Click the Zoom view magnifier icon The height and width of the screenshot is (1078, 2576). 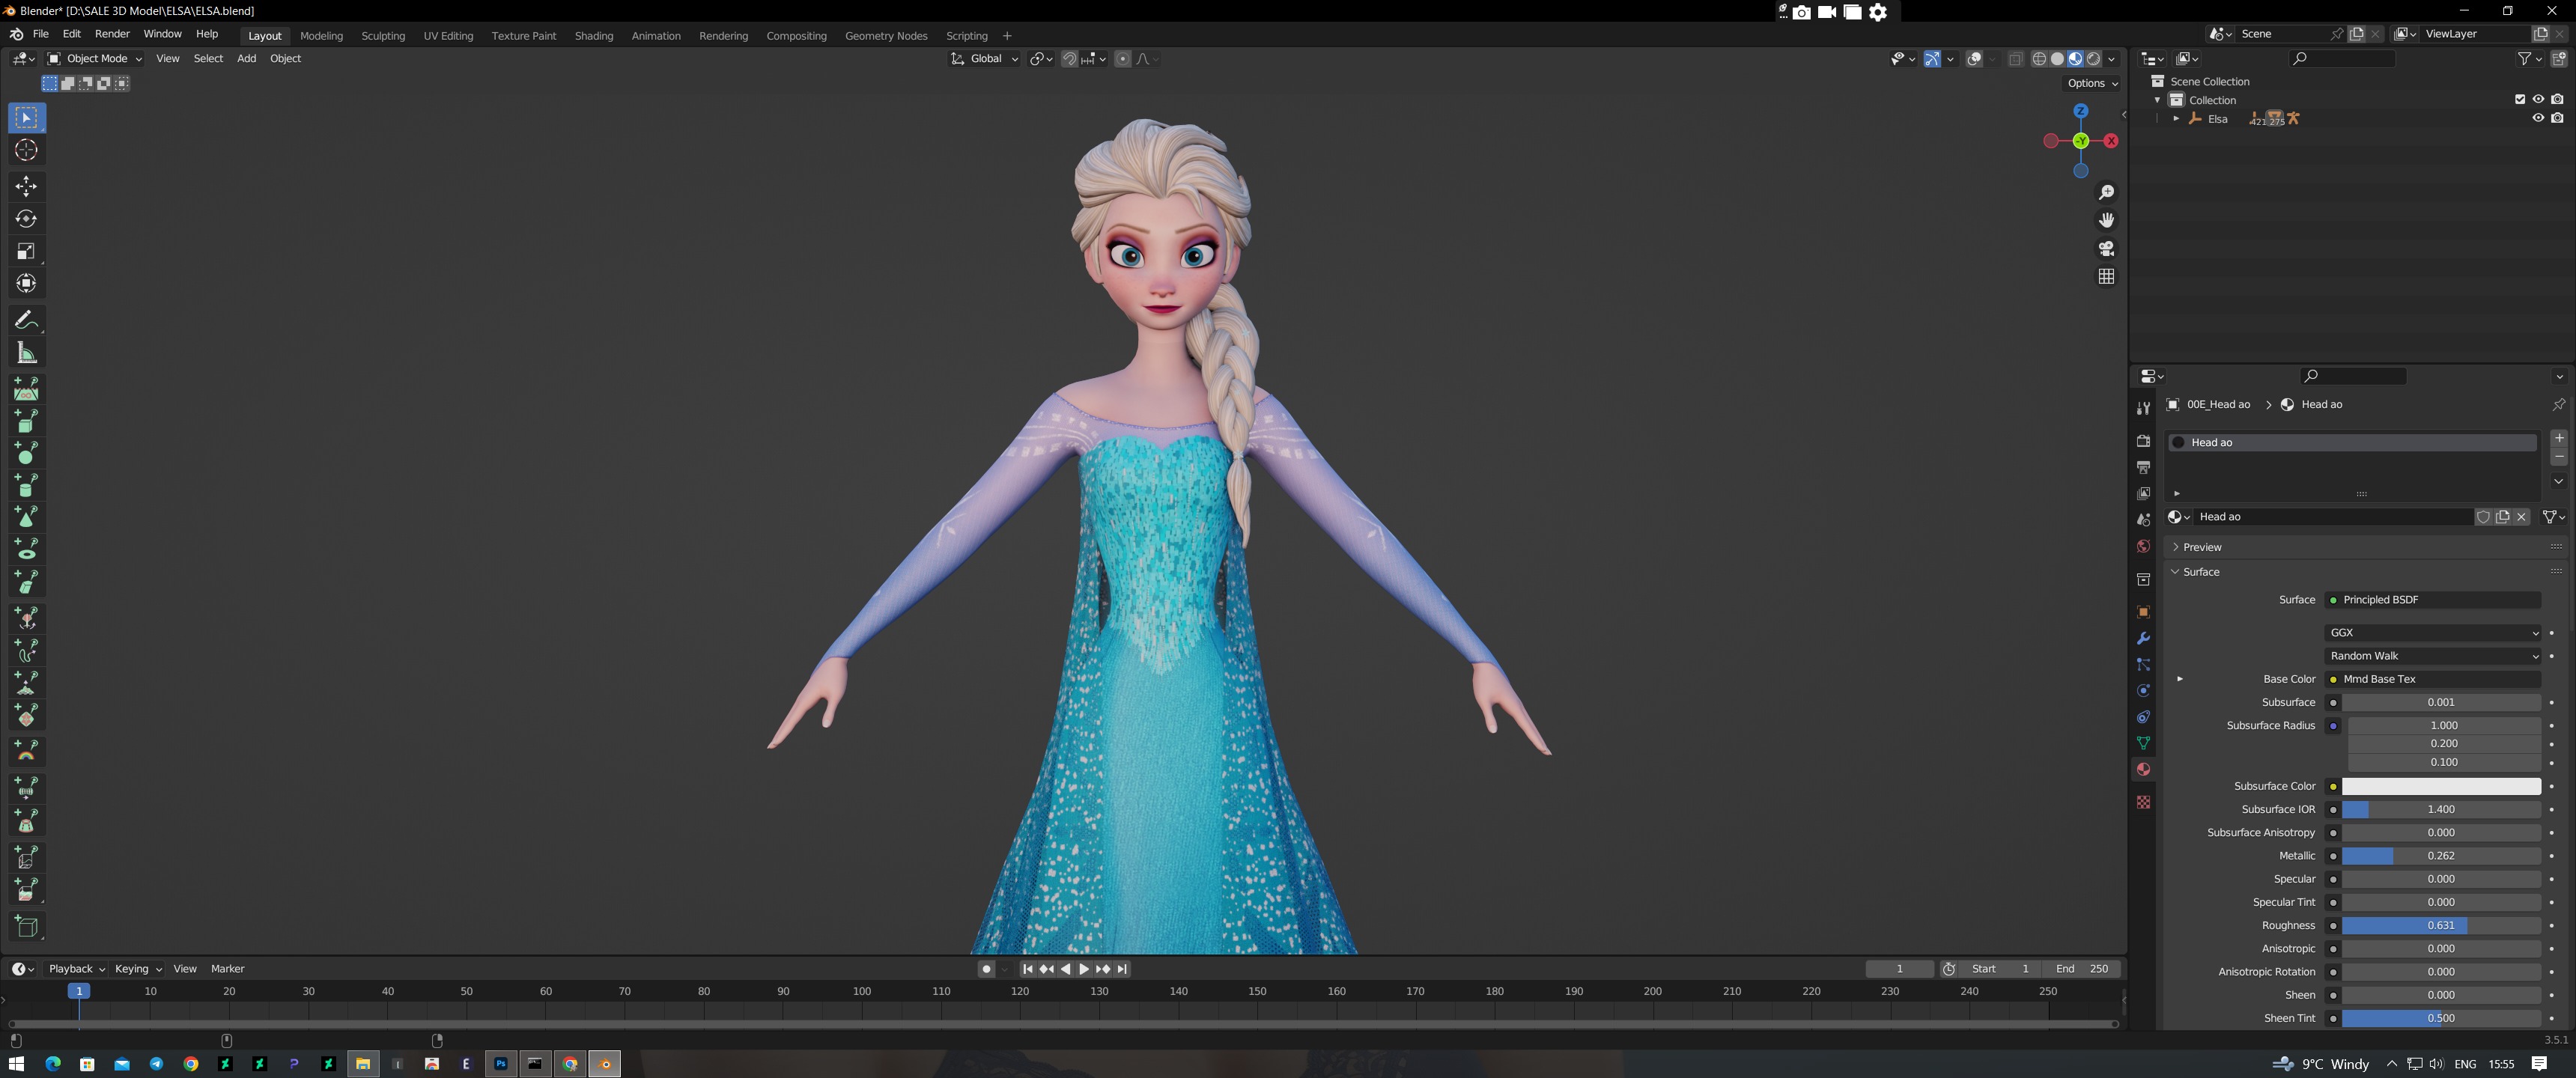pos(2106,192)
